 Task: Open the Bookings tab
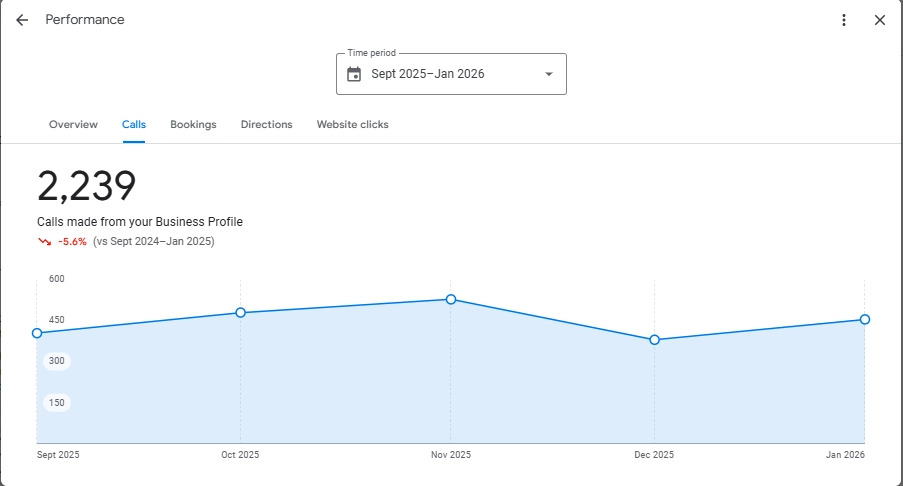point(193,125)
